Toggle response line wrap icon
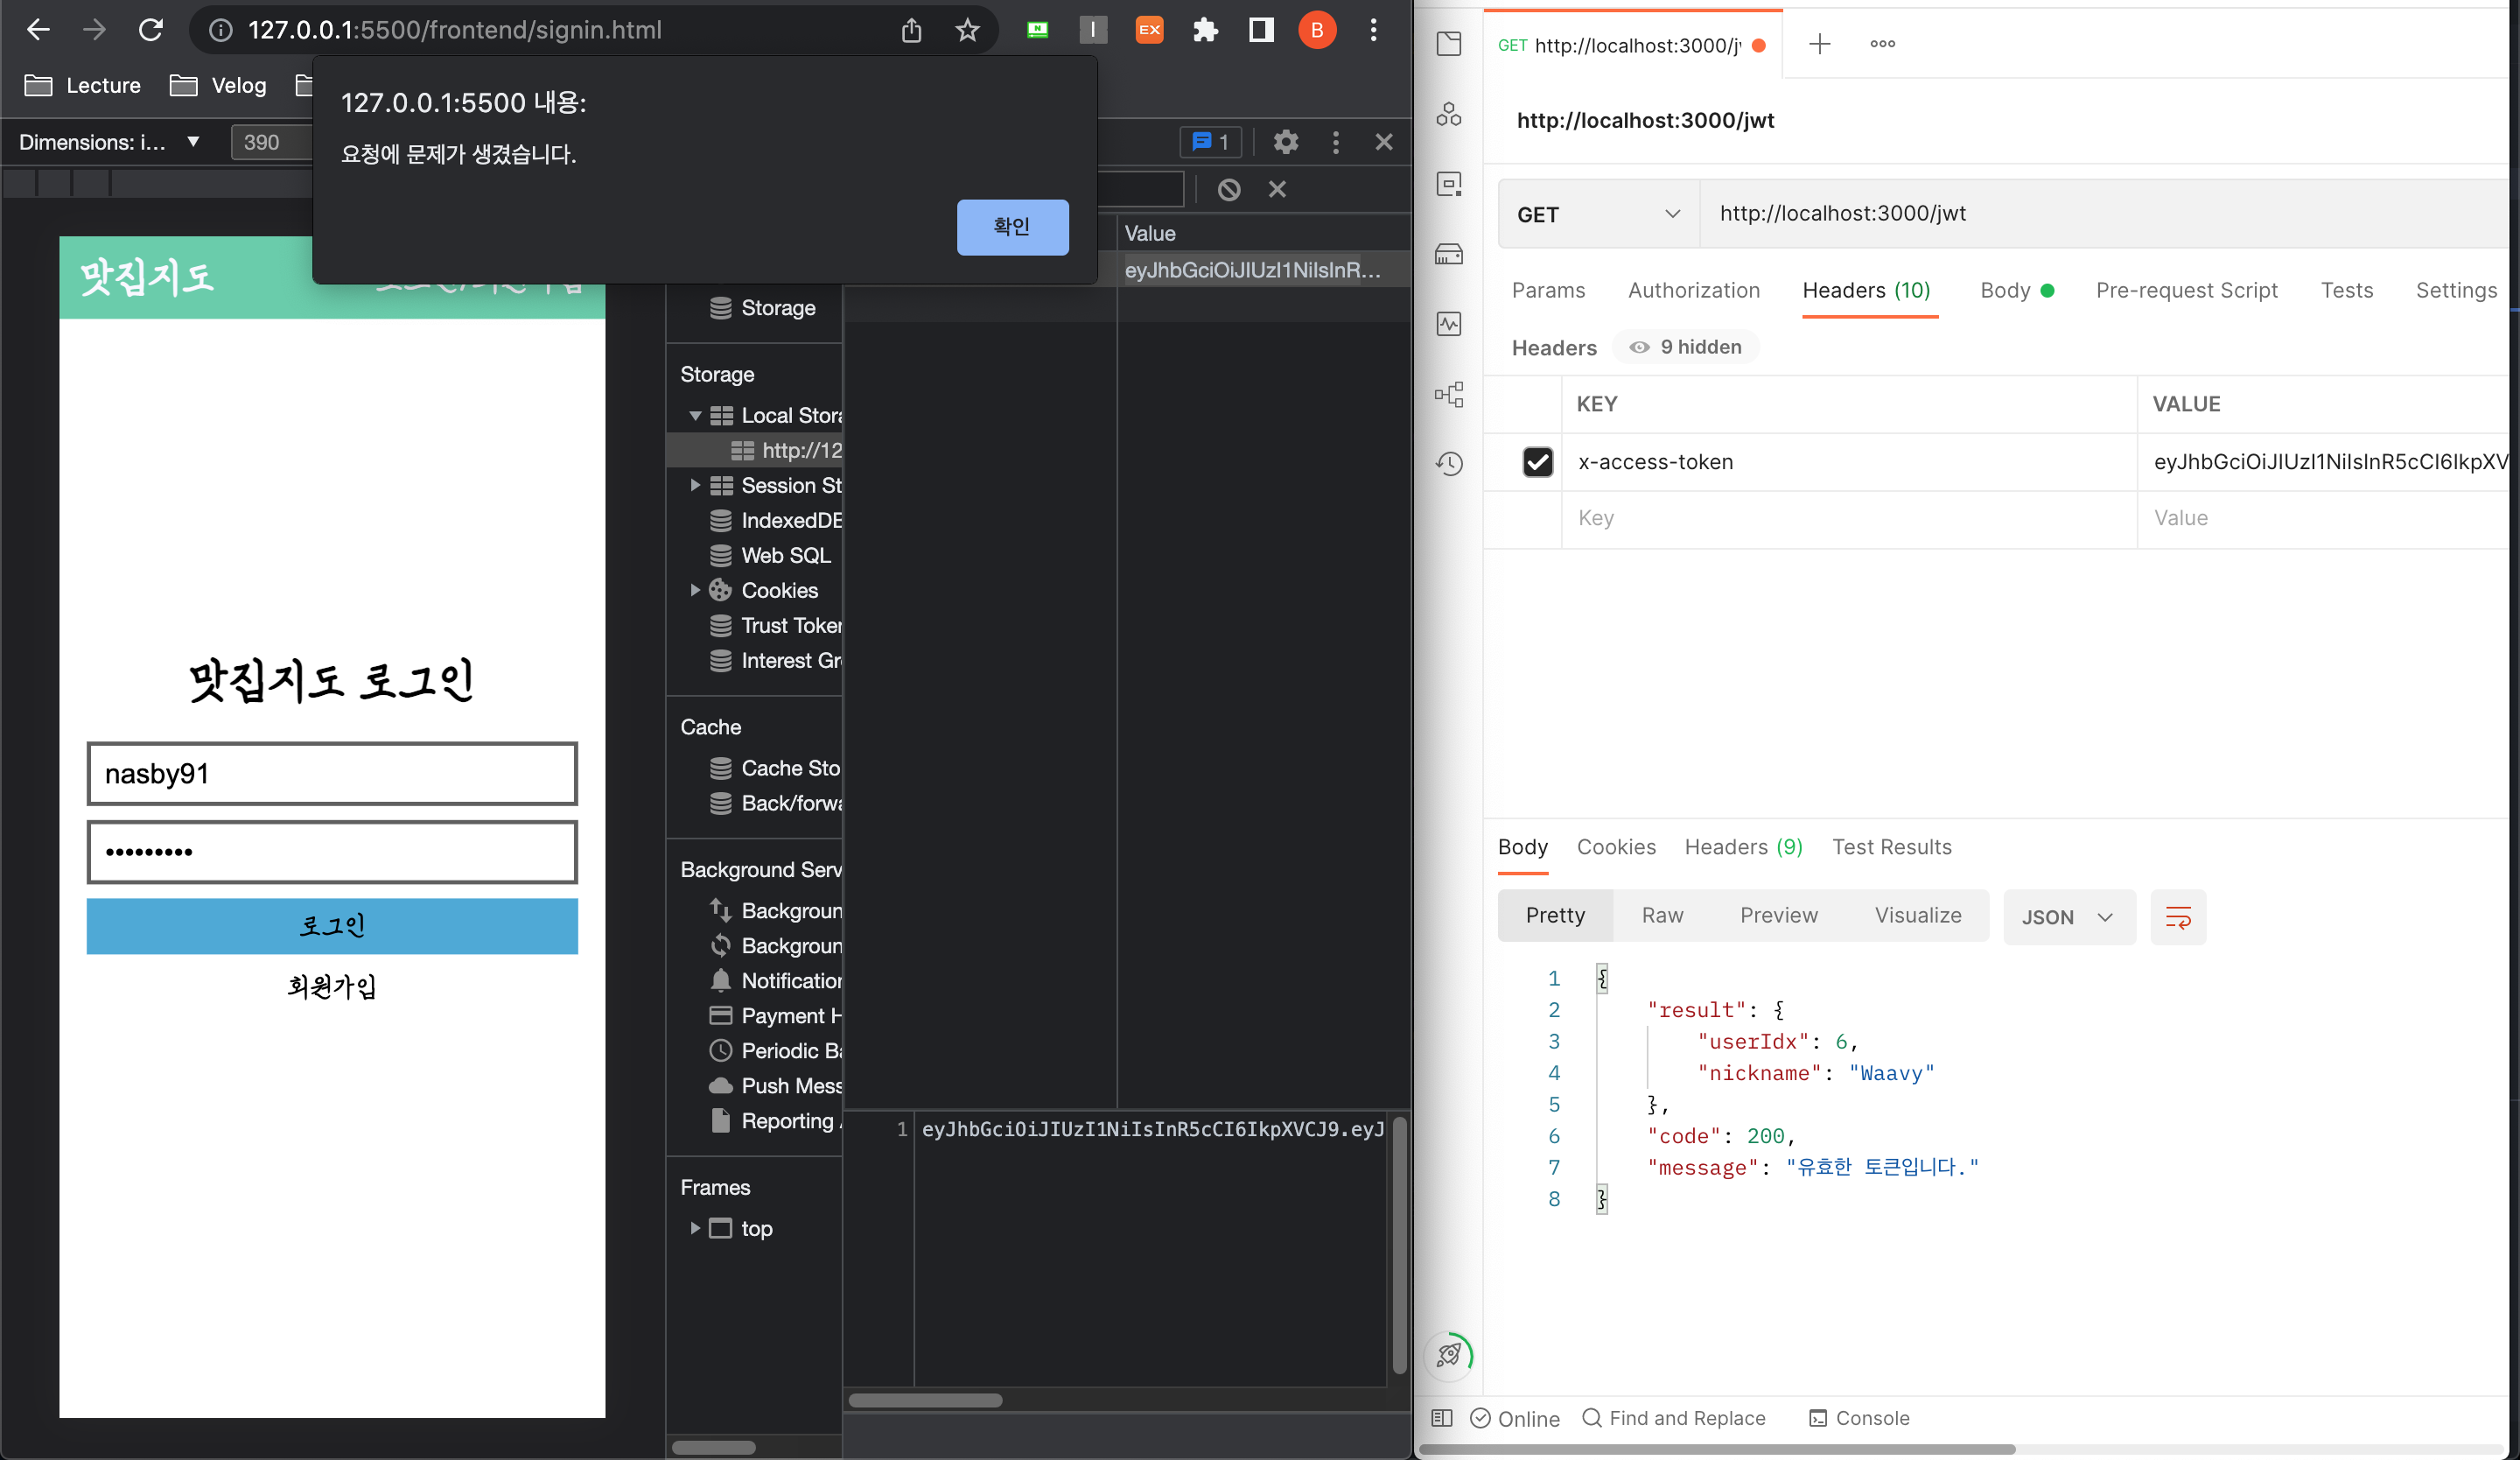The height and width of the screenshot is (1460, 2520). [2177, 916]
